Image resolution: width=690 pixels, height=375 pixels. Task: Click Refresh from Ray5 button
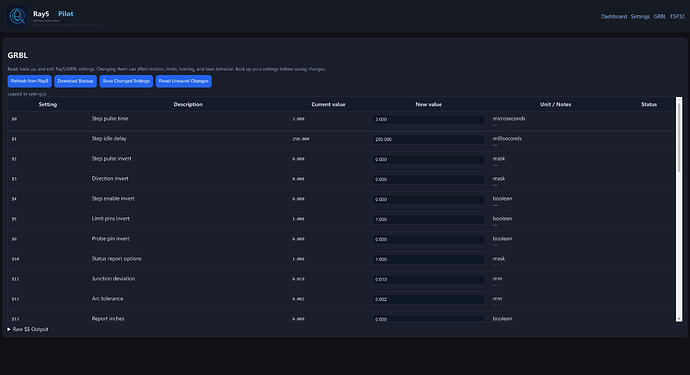coord(29,81)
